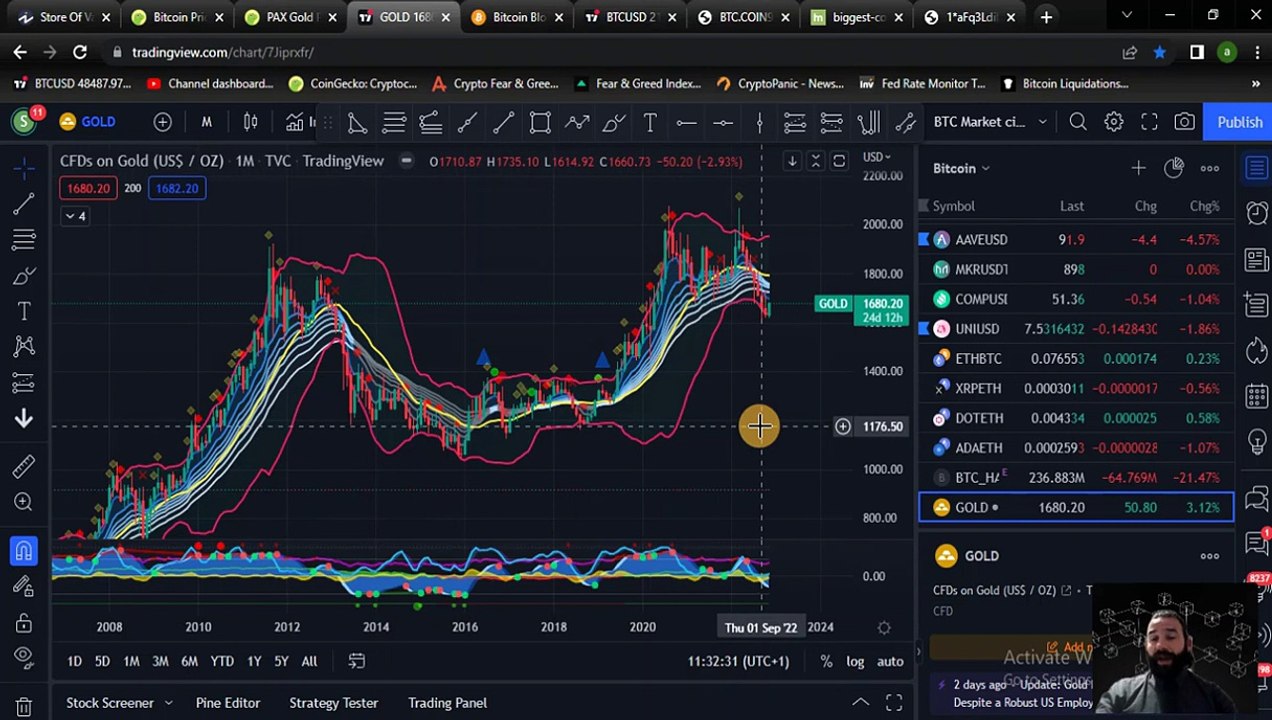Open the Fibonacci/gann tools in left sidebar
The image size is (1272, 720).
24,240
